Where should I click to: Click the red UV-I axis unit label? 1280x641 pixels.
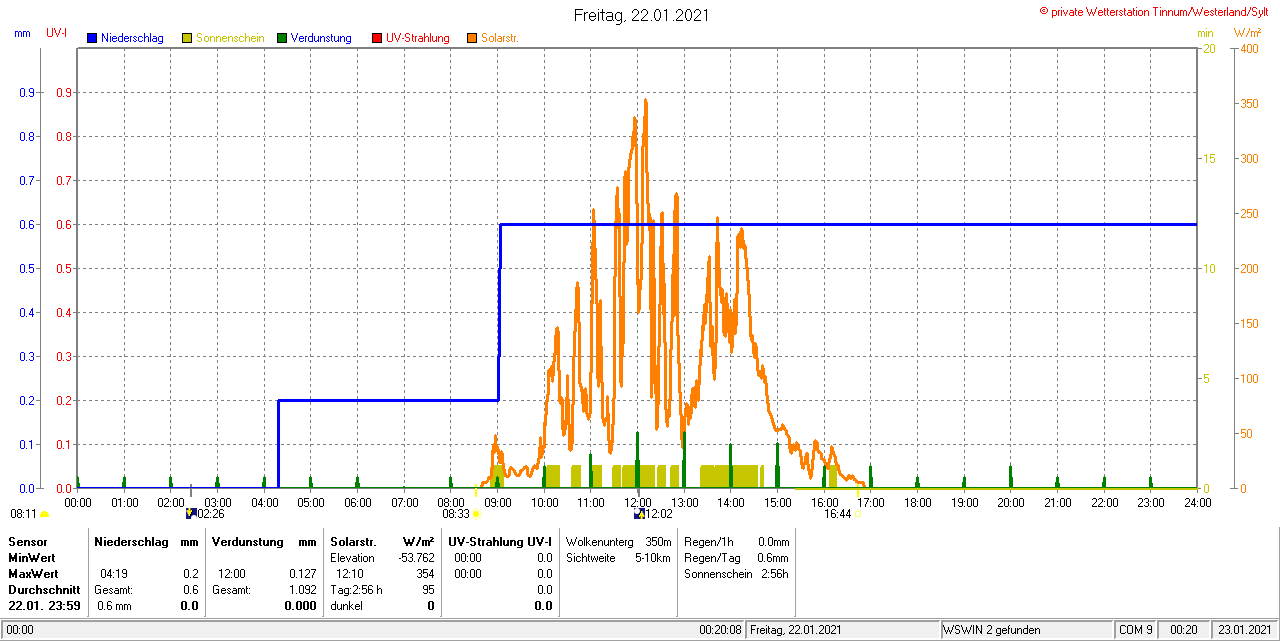point(57,33)
